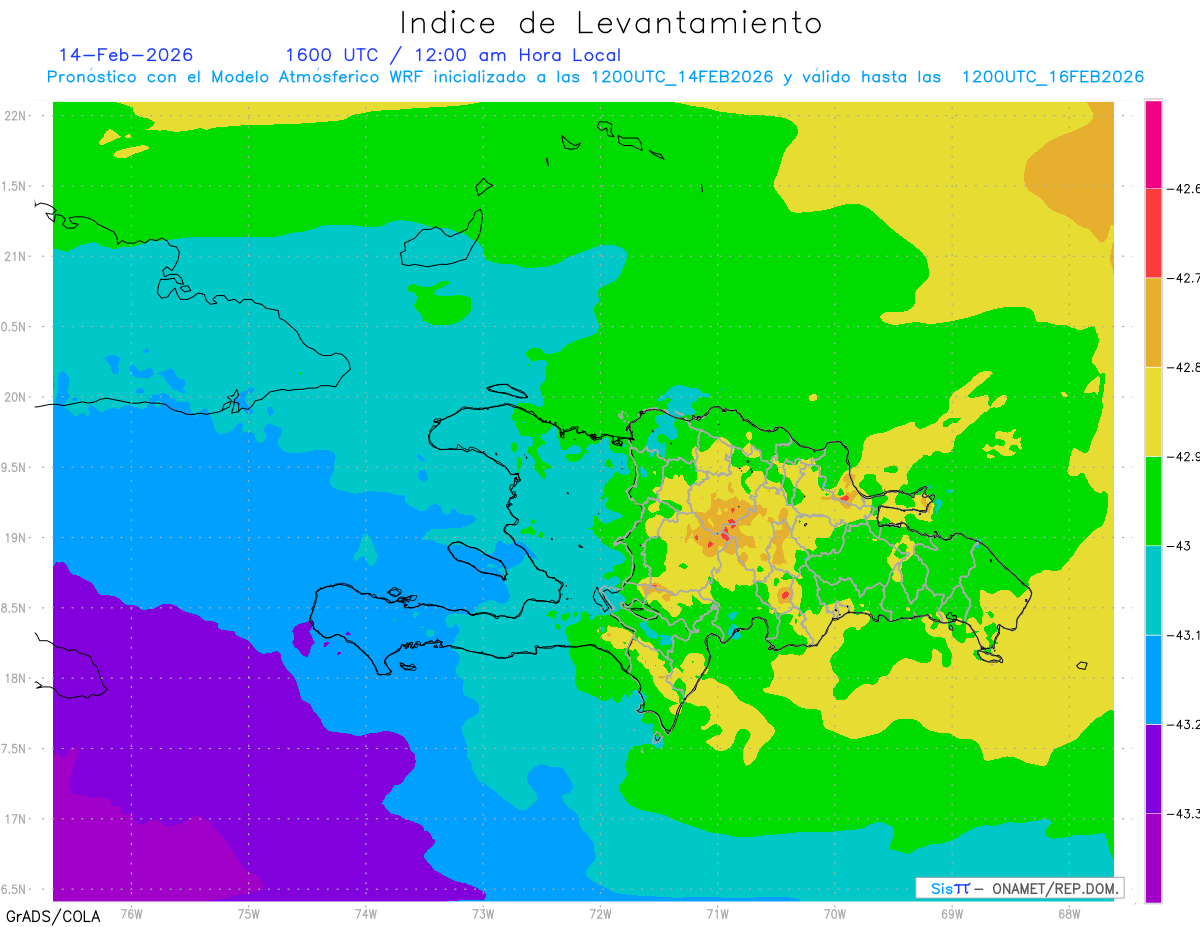Image resolution: width=1200 pixels, height=927 pixels.
Task: Pick the blue legend swatch
Action: click(x=1153, y=679)
